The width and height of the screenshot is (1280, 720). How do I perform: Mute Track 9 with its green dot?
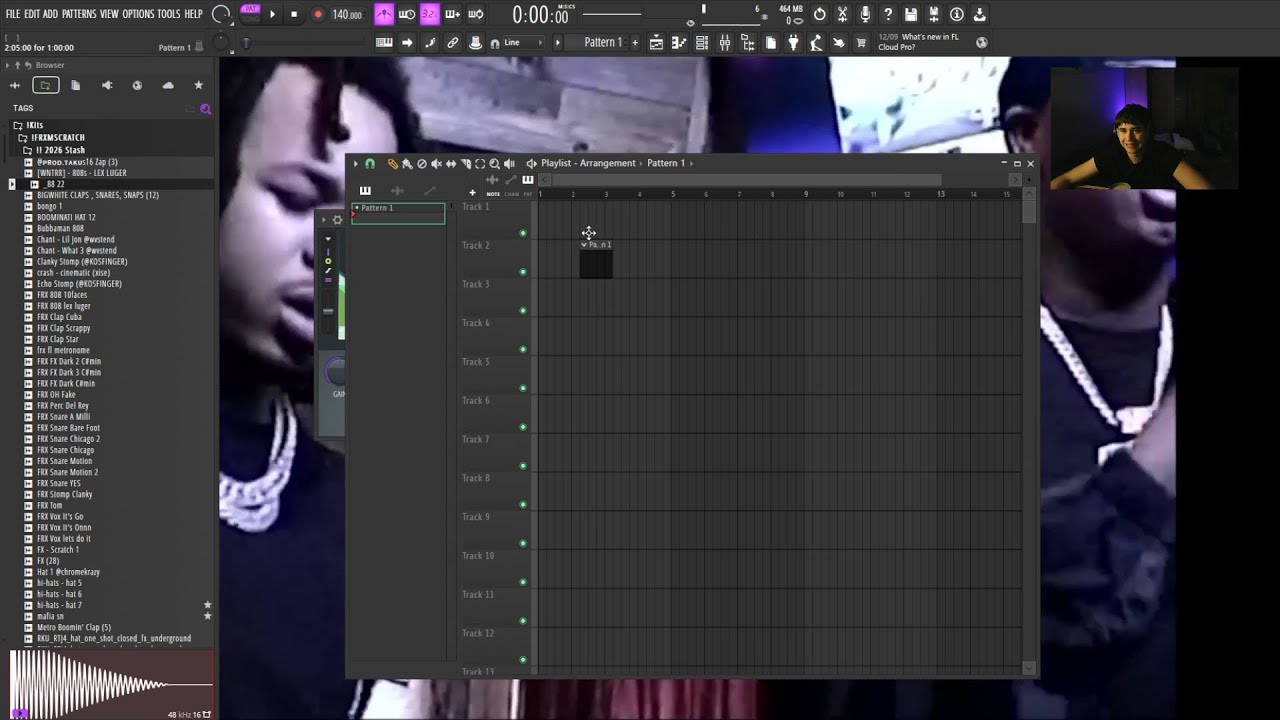point(523,543)
